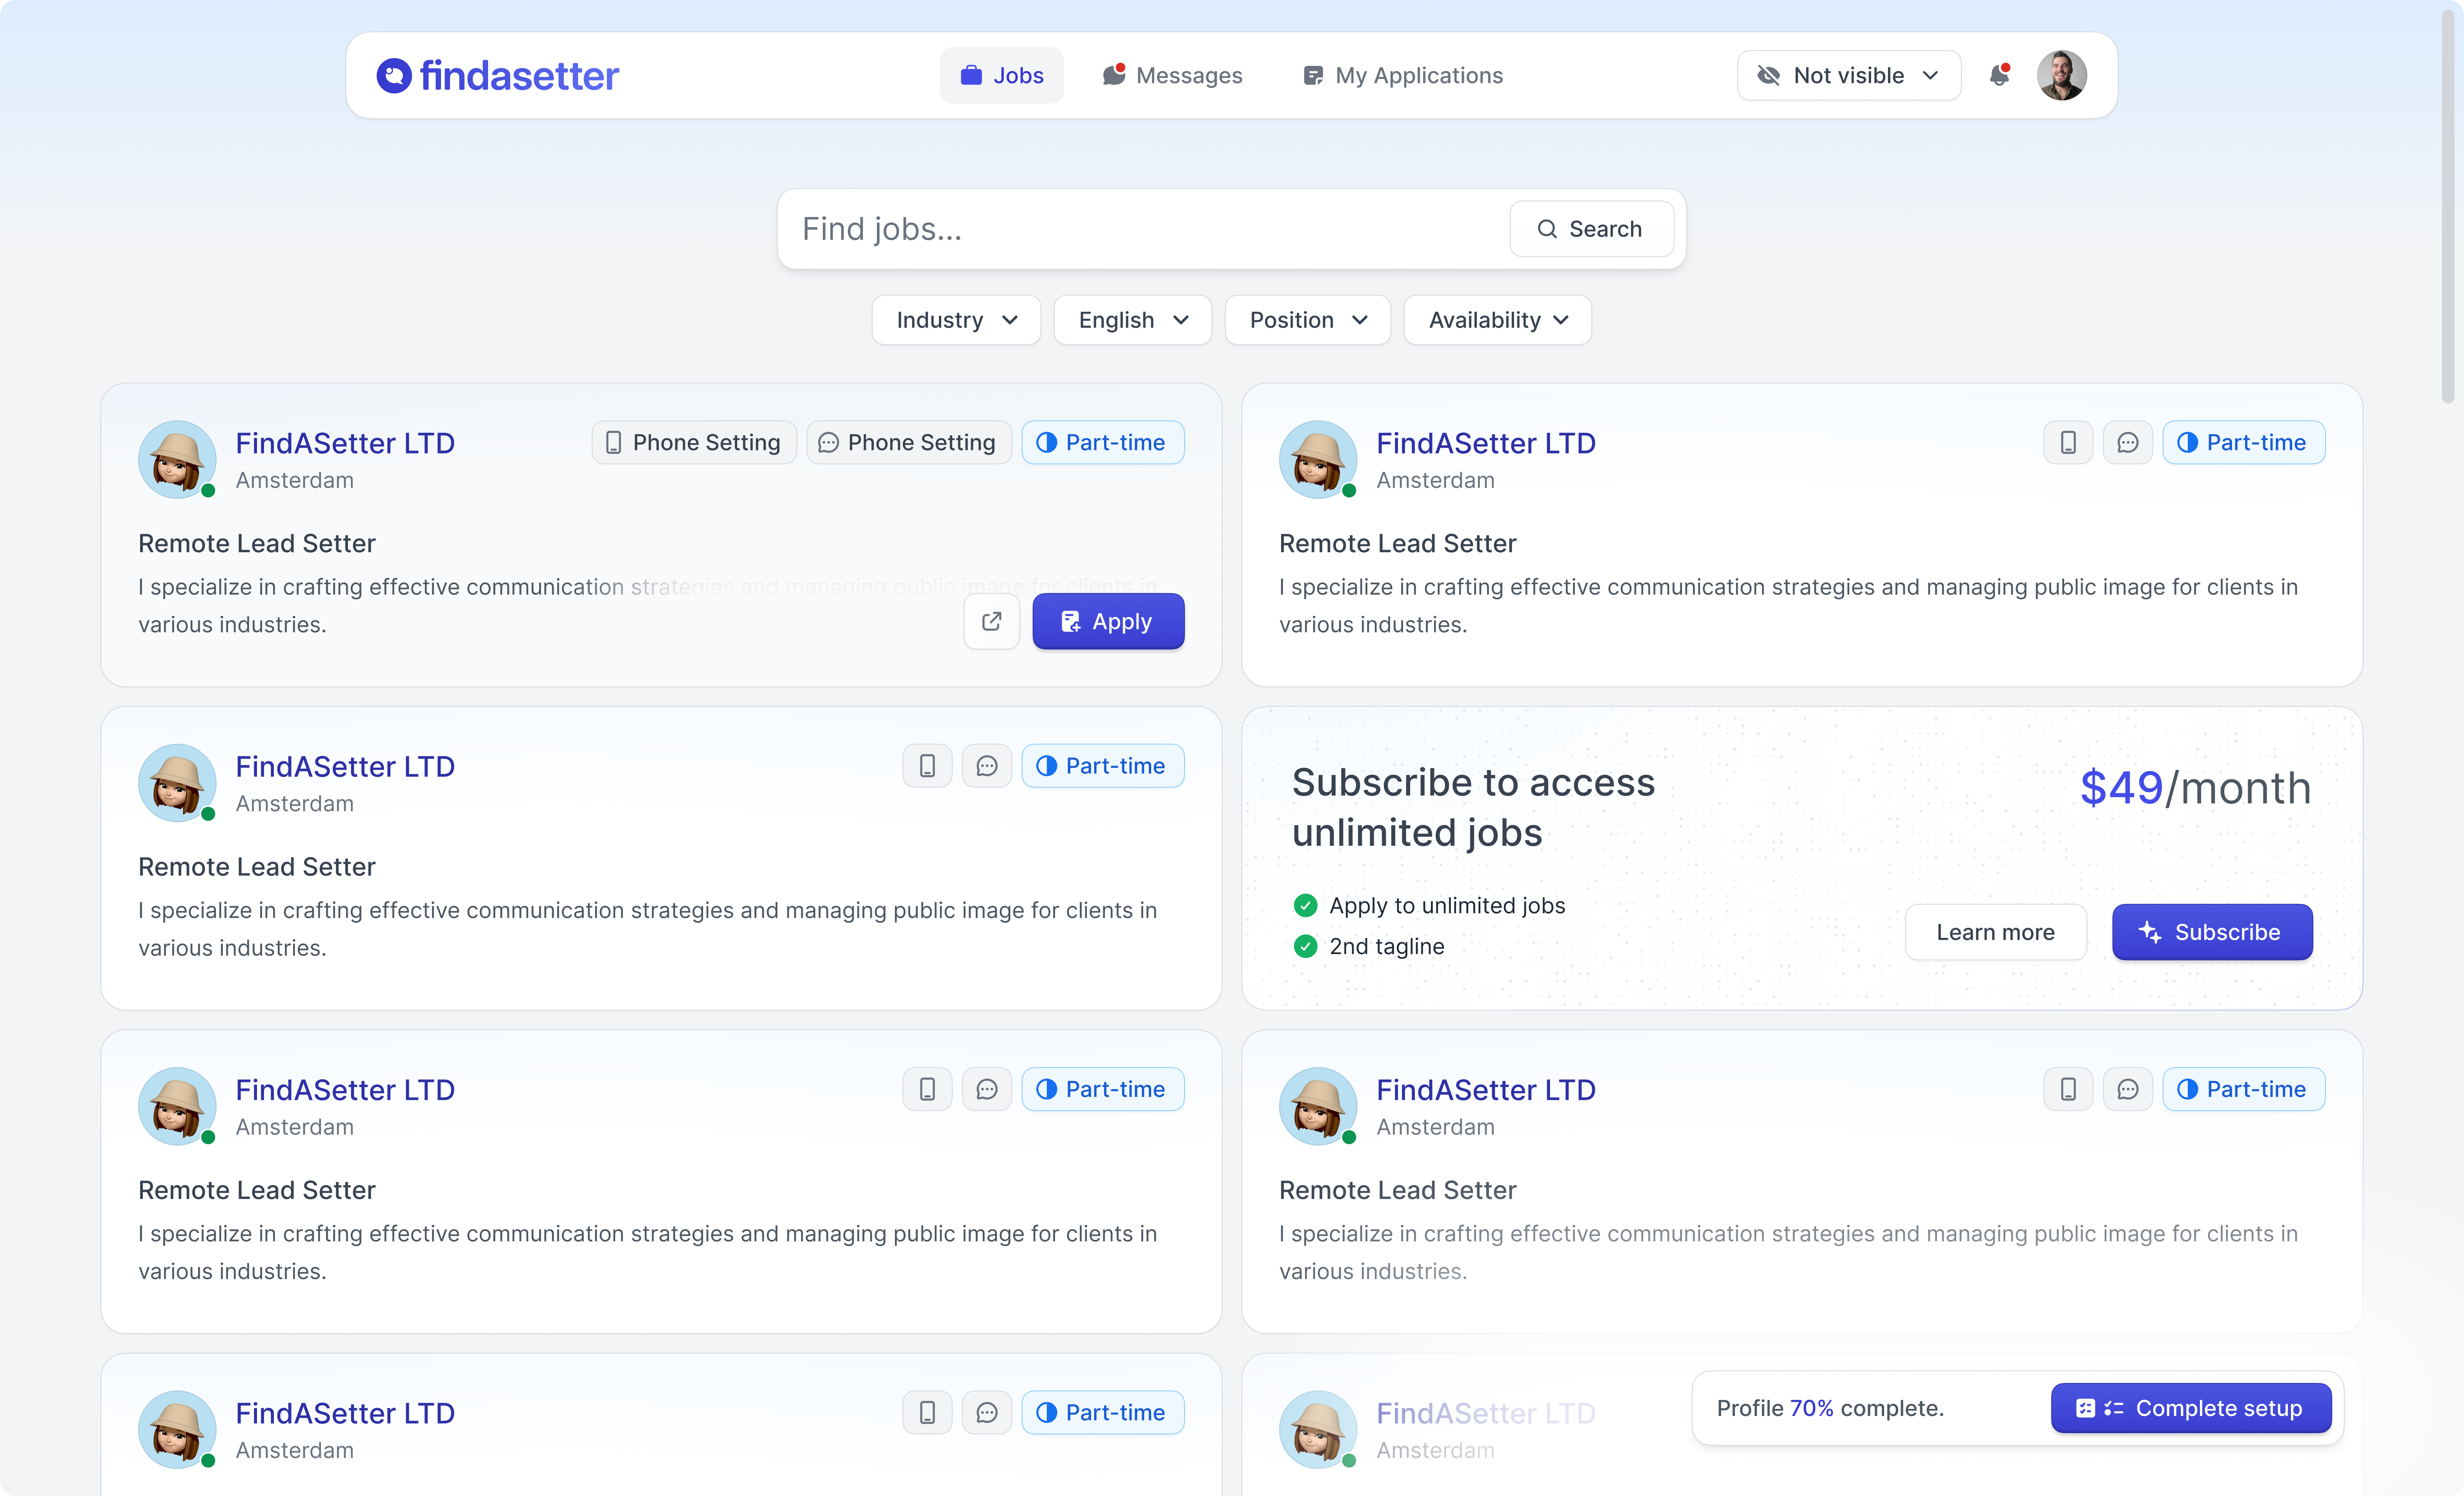Click Part-time badge on third left card
This screenshot has height=1496, width=2464.
tap(1102, 1089)
